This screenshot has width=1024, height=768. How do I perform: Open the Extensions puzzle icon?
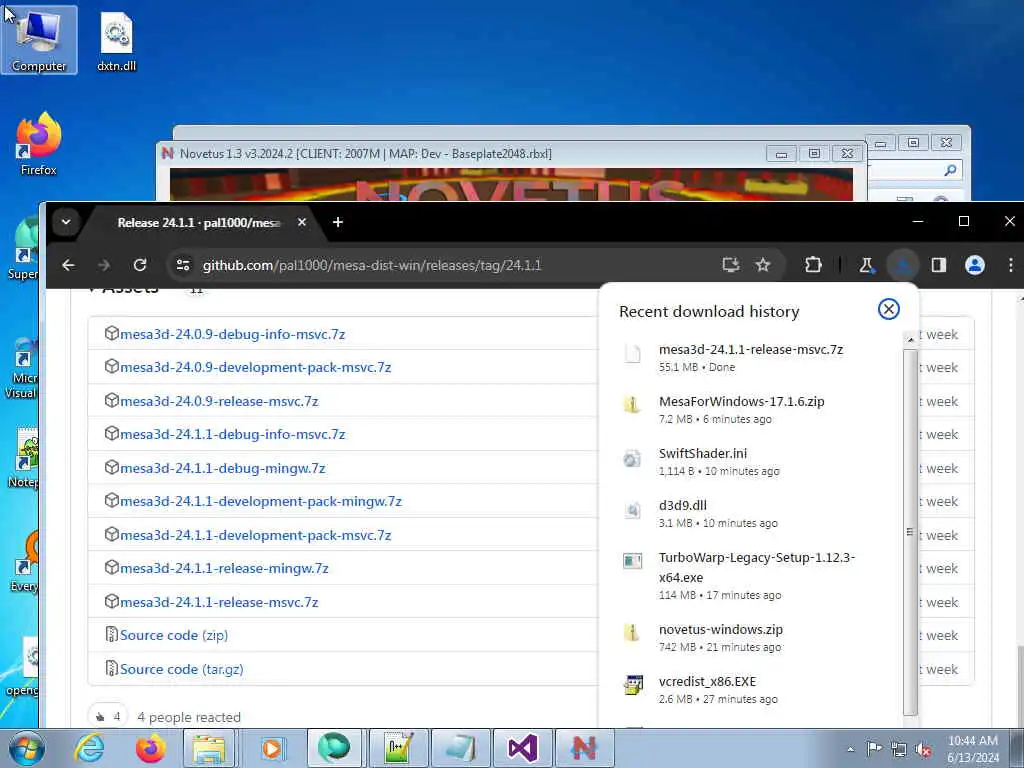(x=813, y=265)
